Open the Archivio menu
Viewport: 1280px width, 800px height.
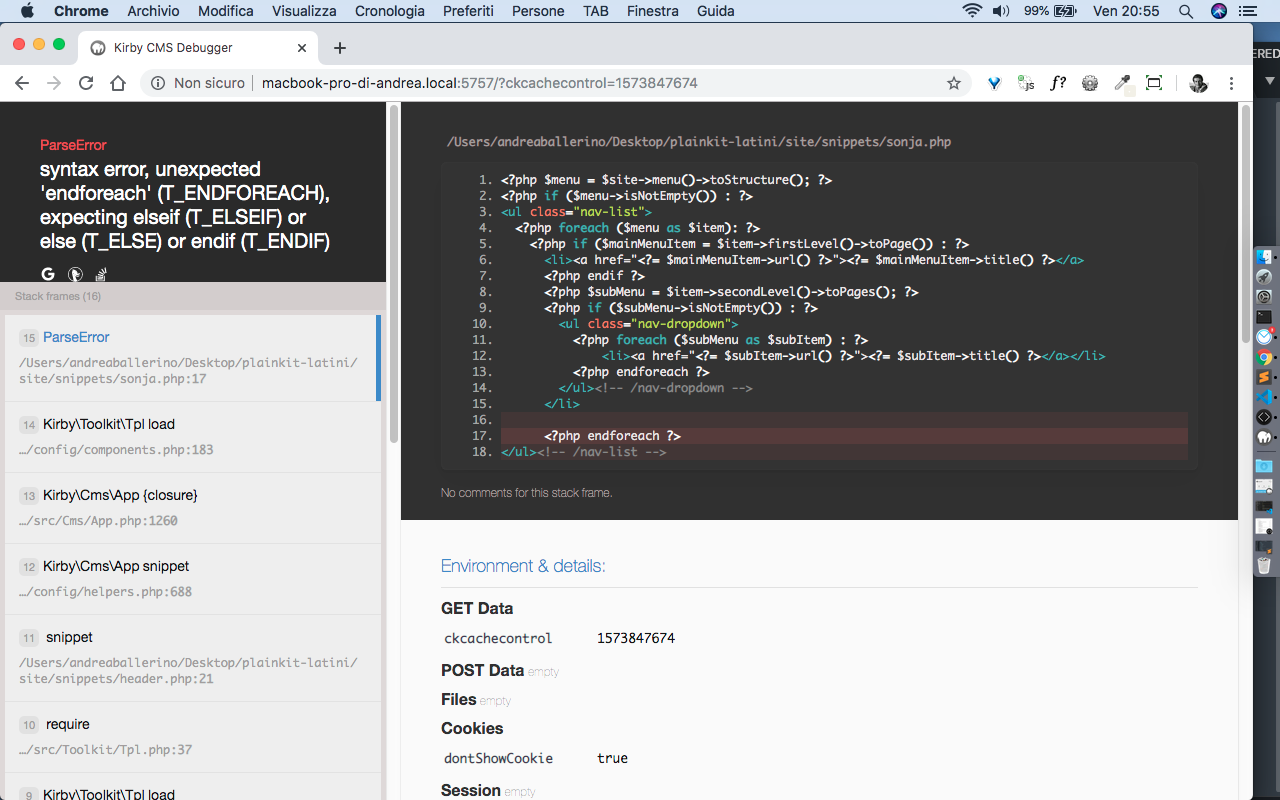154,11
